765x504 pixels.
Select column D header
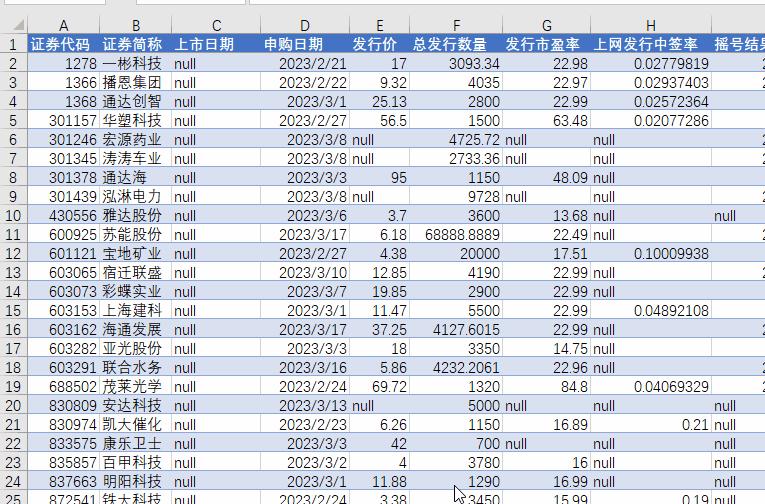pyautogui.click(x=305, y=25)
